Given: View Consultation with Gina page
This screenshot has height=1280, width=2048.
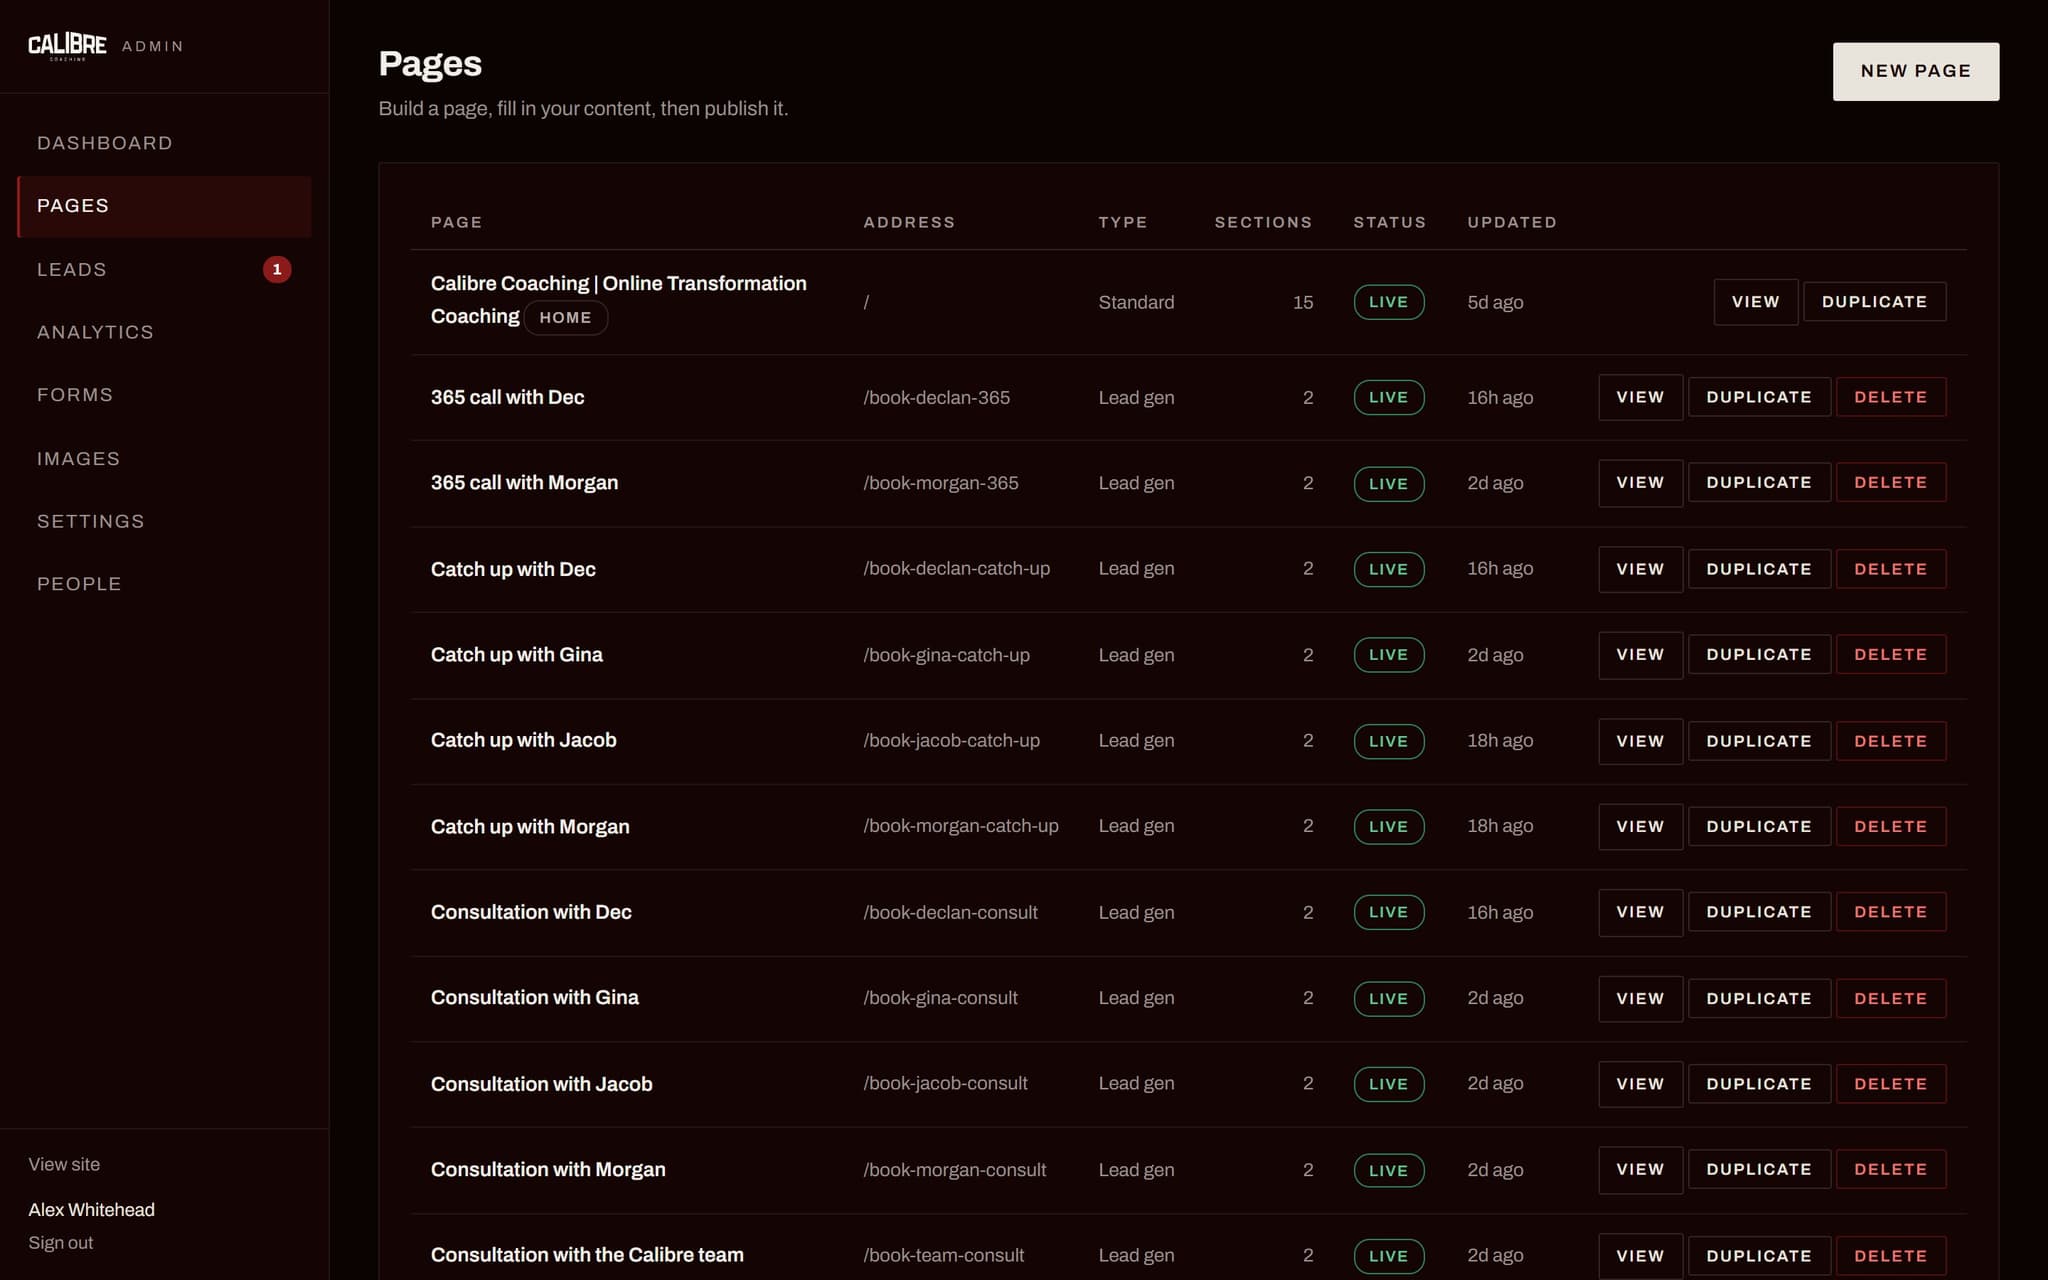Looking at the screenshot, I should click(1640, 998).
